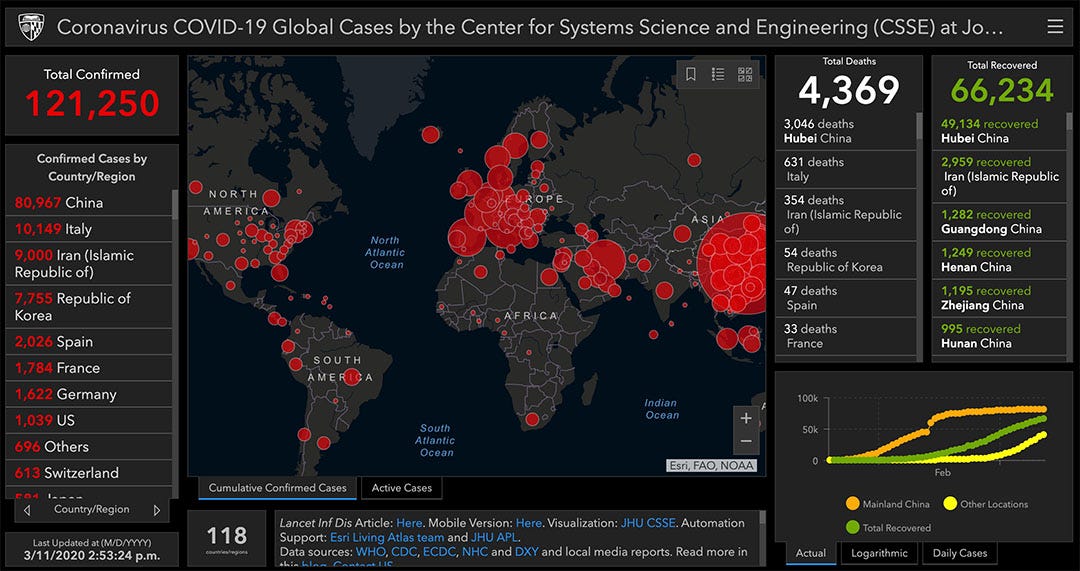This screenshot has height=571, width=1080.
Task: Toggle Total Recovered green legend series
Action: click(888, 528)
